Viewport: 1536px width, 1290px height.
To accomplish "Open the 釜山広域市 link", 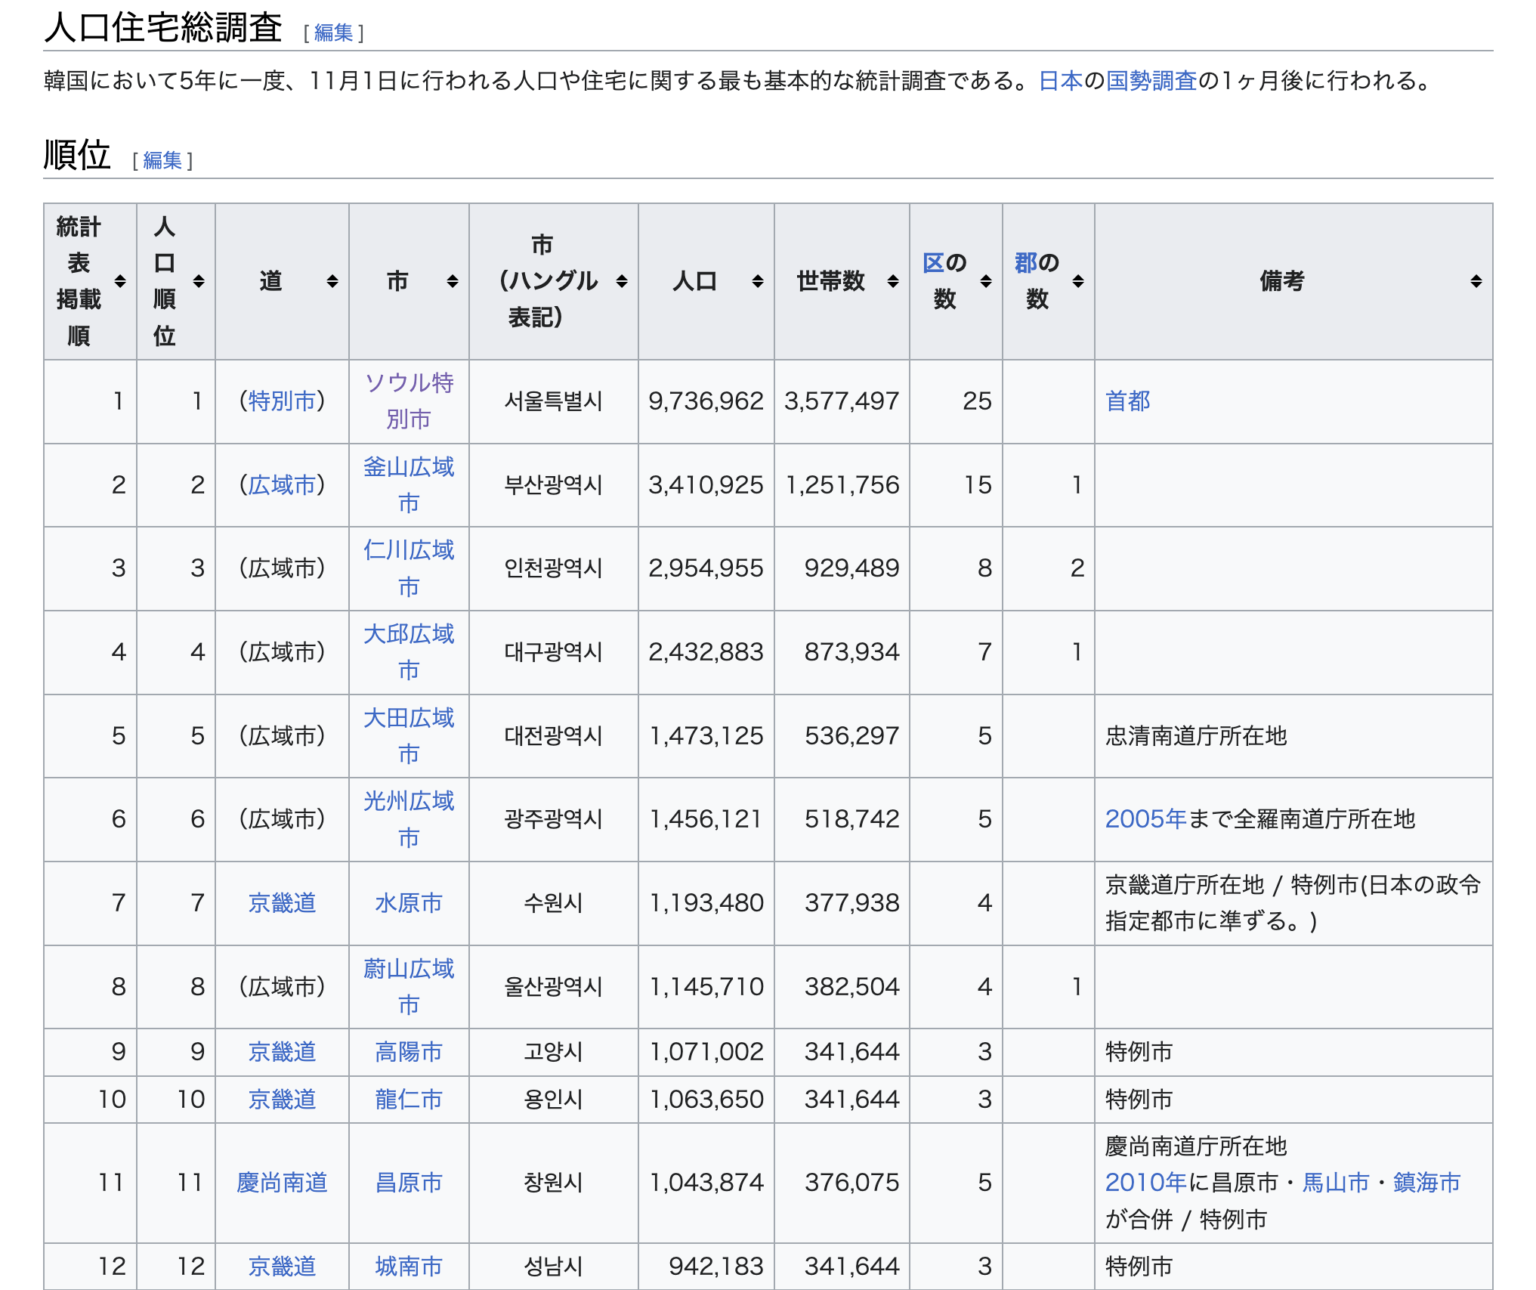I will coord(409,484).
